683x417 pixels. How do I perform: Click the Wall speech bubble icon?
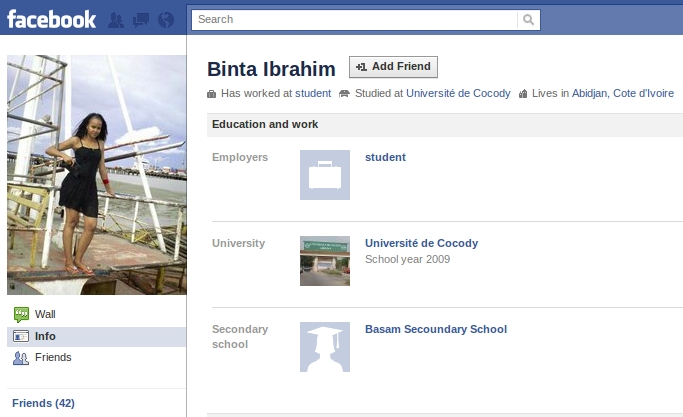[21, 314]
